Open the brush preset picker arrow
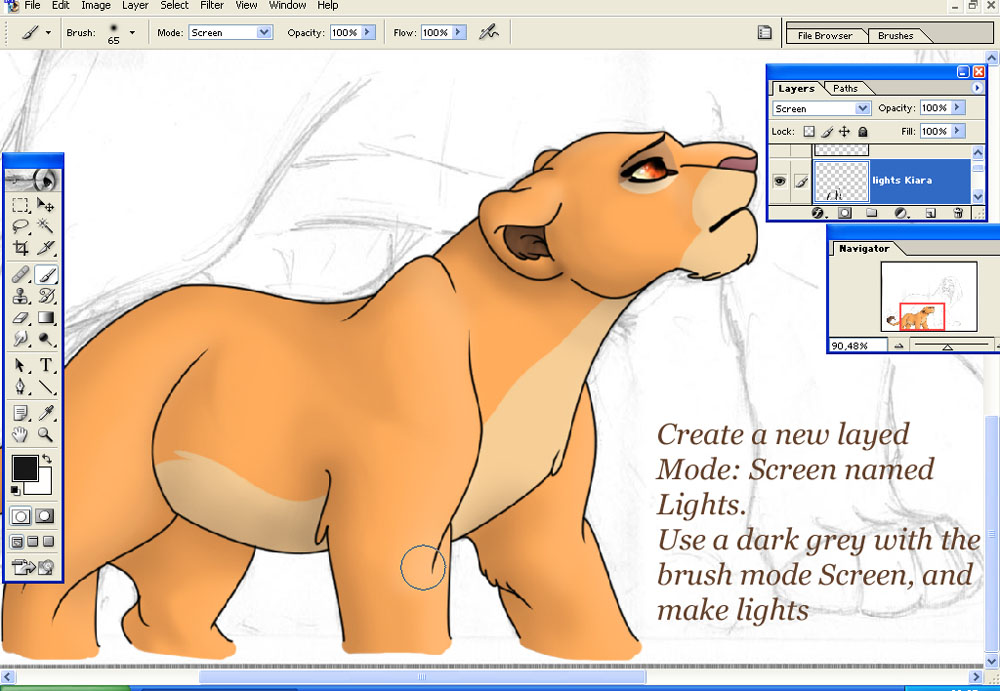 pyautogui.click(x=132, y=33)
